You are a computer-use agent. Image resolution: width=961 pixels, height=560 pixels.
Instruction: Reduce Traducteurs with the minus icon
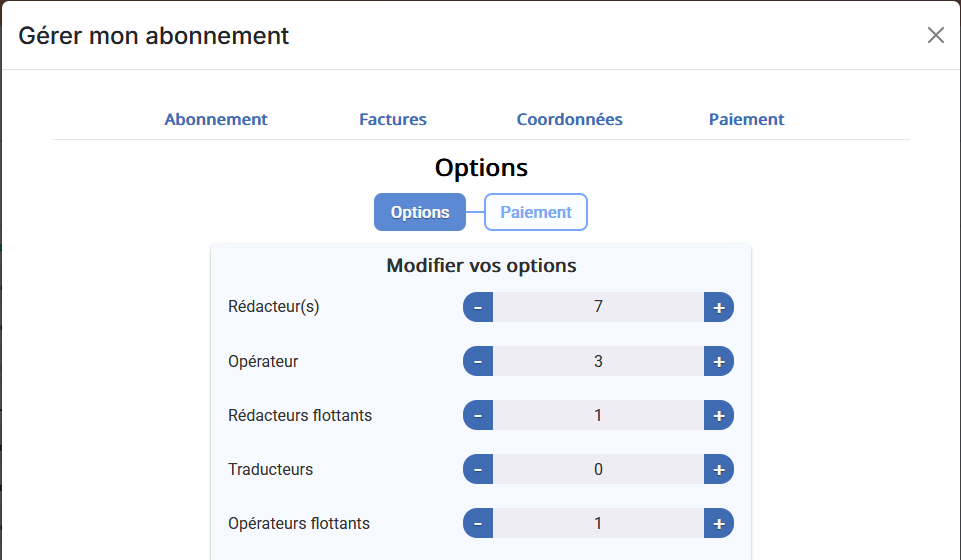[x=478, y=469]
